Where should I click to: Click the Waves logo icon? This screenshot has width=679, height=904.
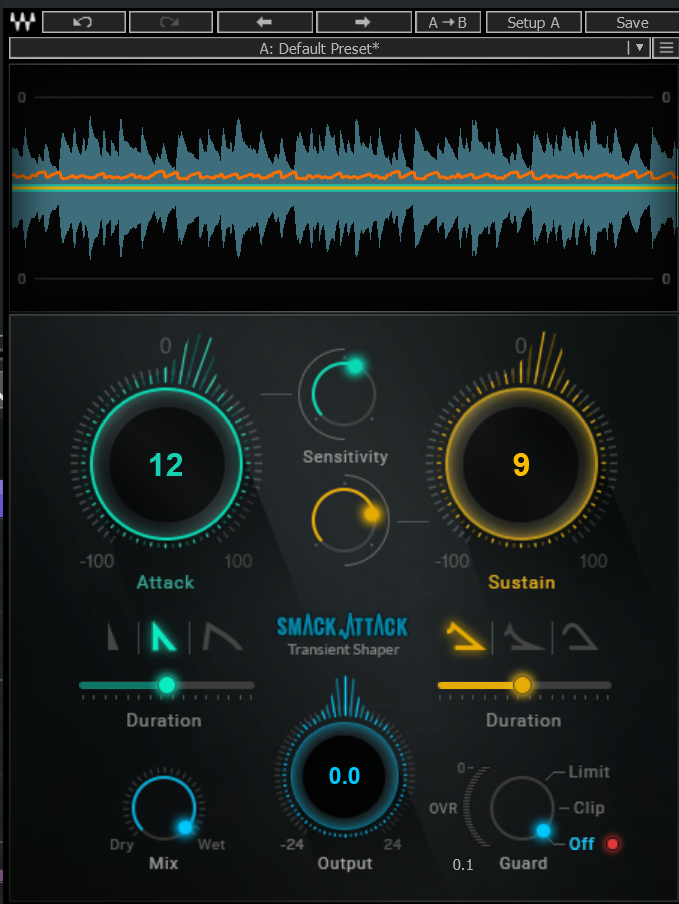23,22
